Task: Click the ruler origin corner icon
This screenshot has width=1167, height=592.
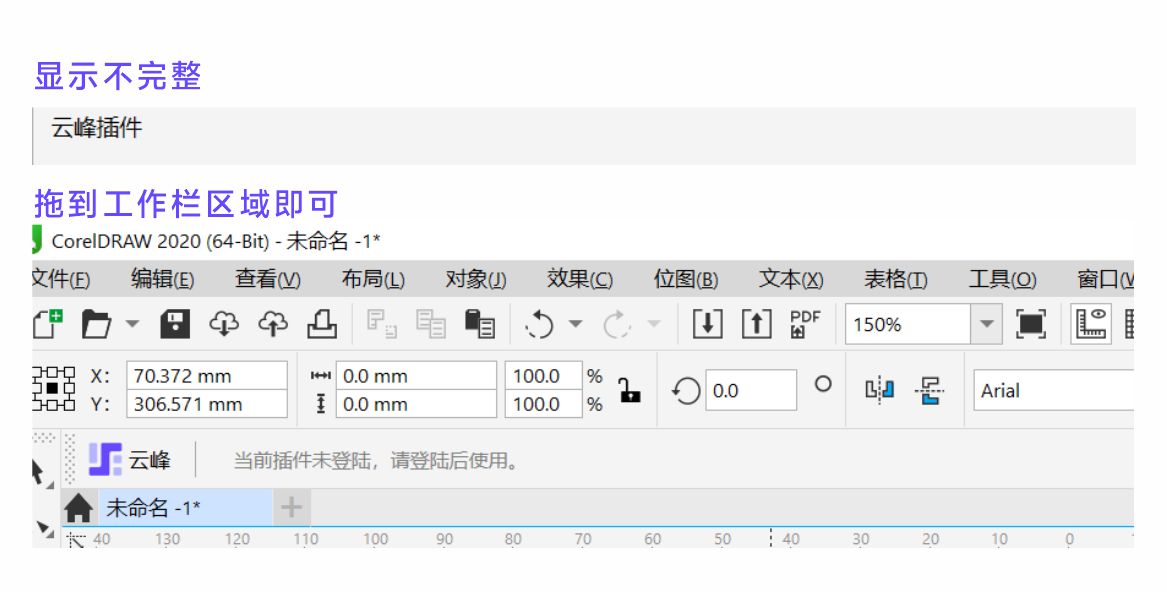Action: coord(77,541)
